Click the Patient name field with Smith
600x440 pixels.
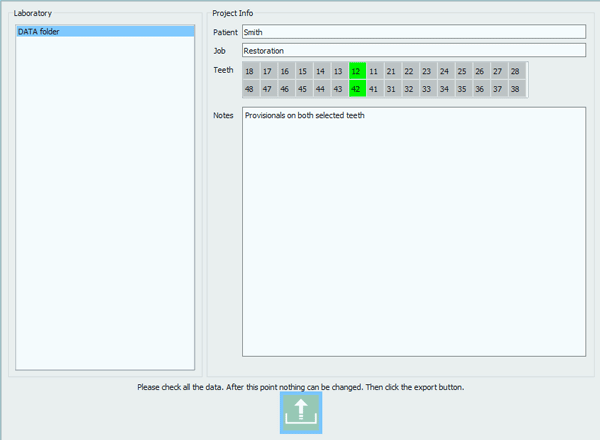pyautogui.click(x=413, y=32)
